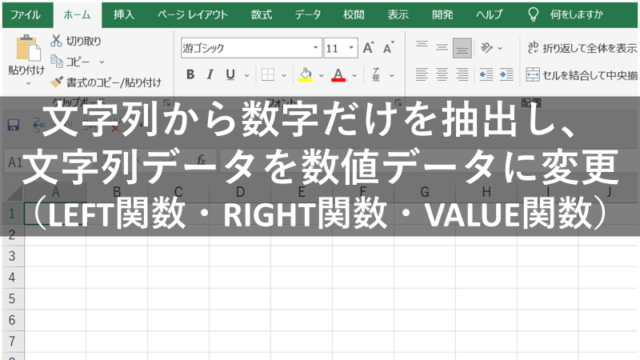
Task: Click セルを結合して中央揃え merge button
Action: coord(581,75)
